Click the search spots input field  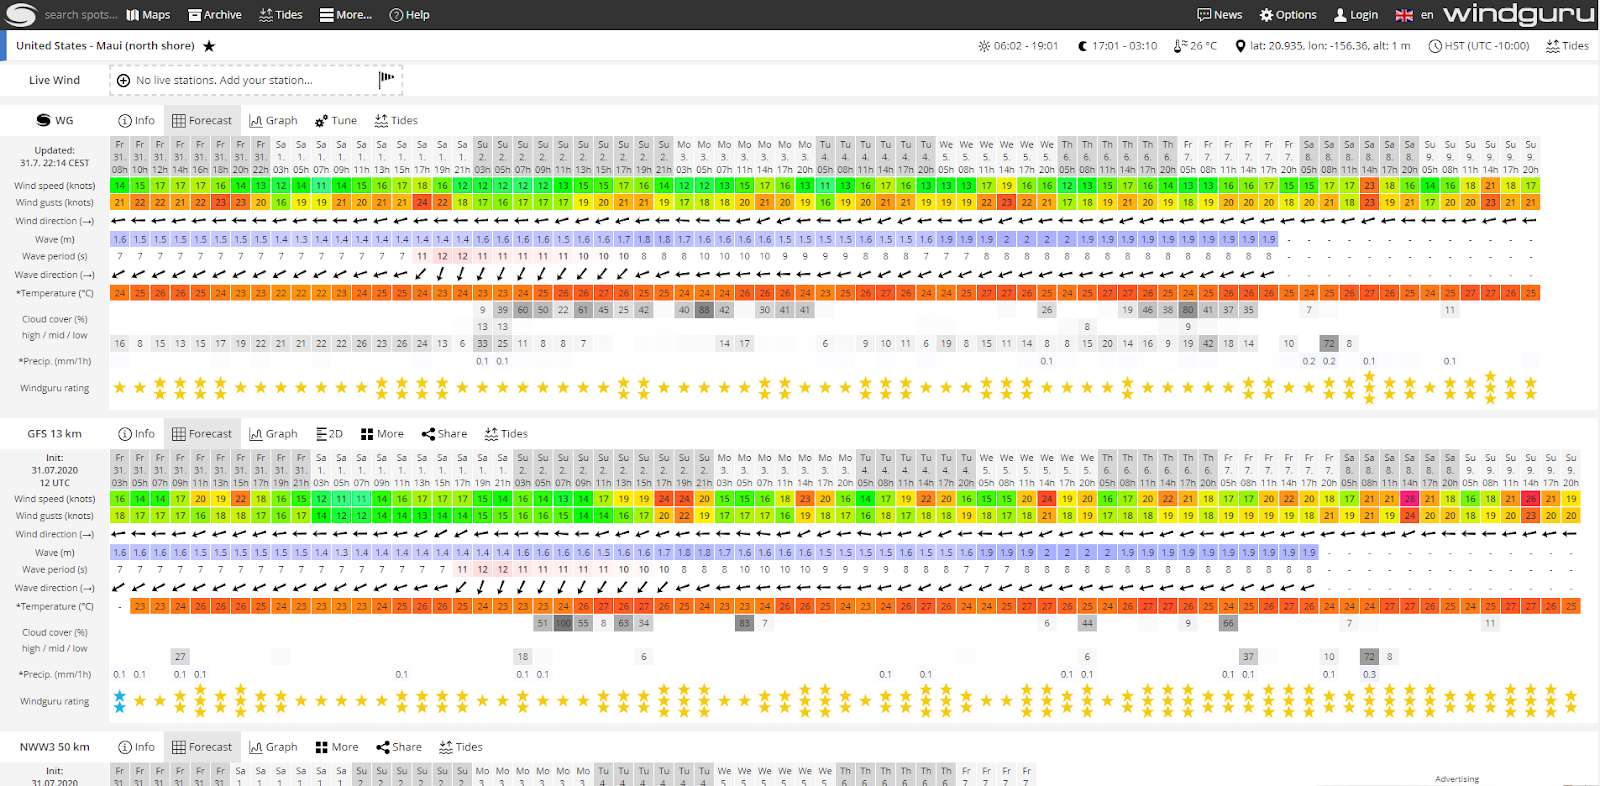point(80,15)
